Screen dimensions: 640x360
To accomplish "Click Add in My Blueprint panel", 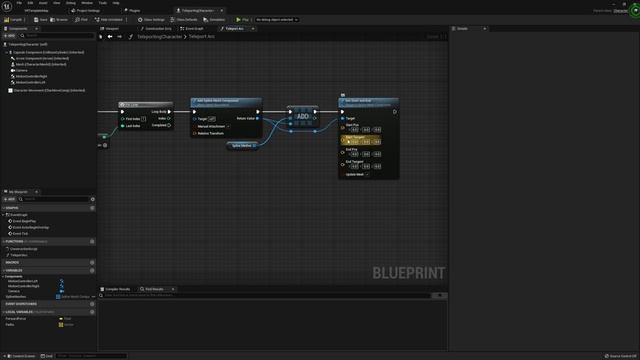I will 9,199.
